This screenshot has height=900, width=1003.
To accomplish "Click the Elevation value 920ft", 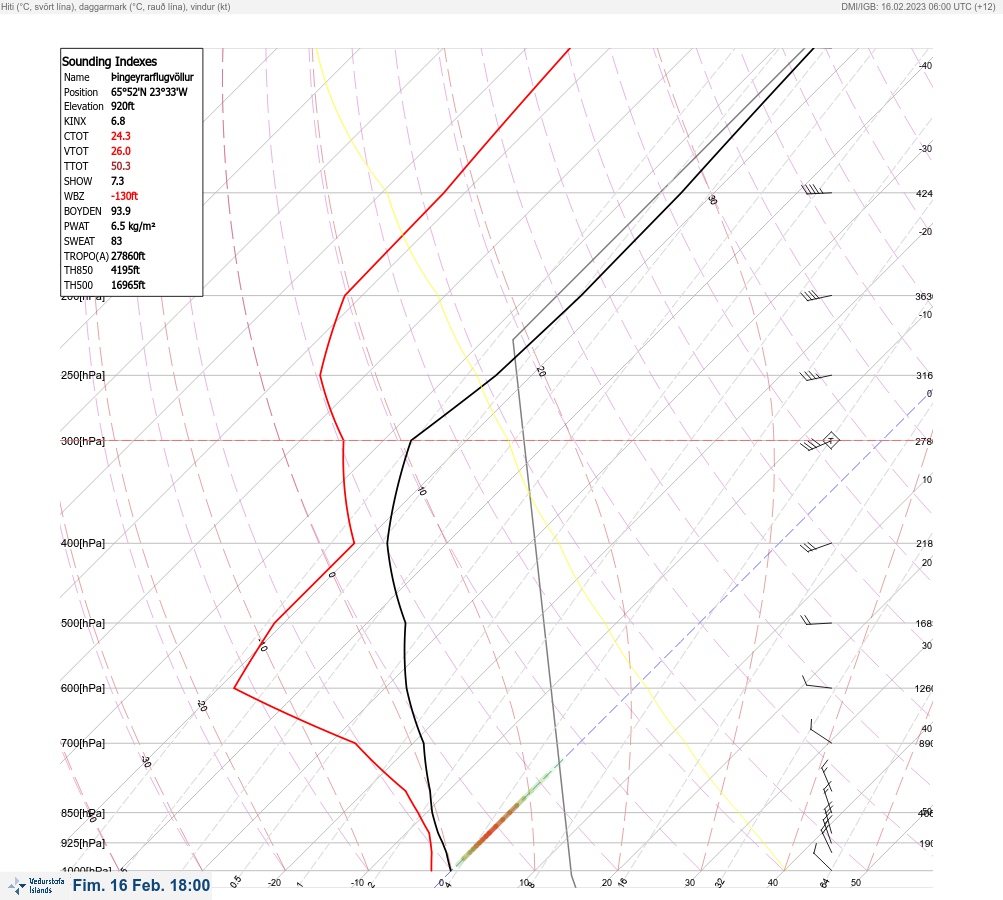I will (123, 106).
